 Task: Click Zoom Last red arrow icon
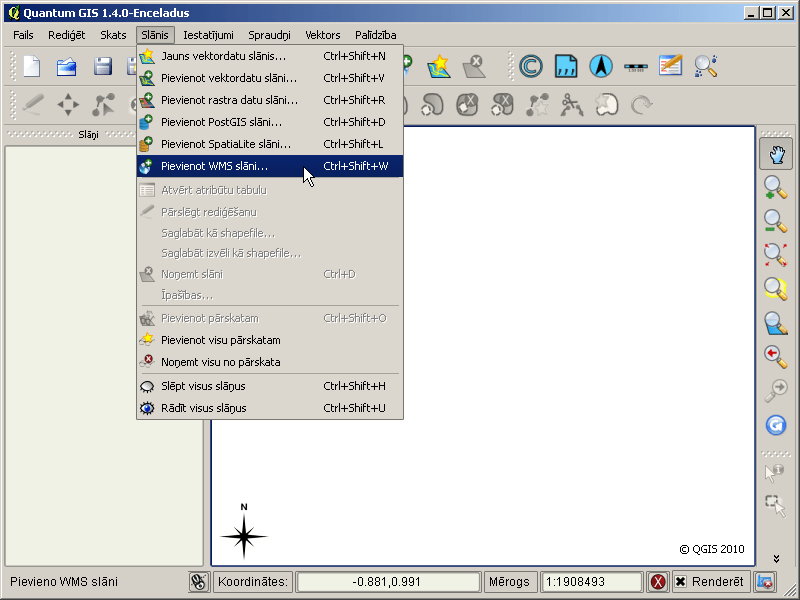click(x=776, y=357)
